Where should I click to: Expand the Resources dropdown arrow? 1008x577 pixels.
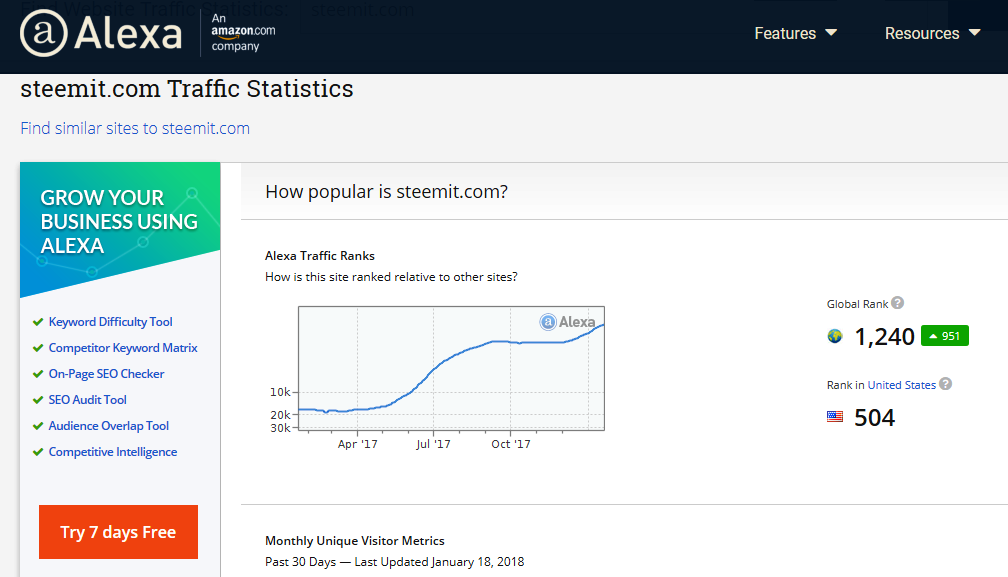pyautogui.click(x=975, y=33)
